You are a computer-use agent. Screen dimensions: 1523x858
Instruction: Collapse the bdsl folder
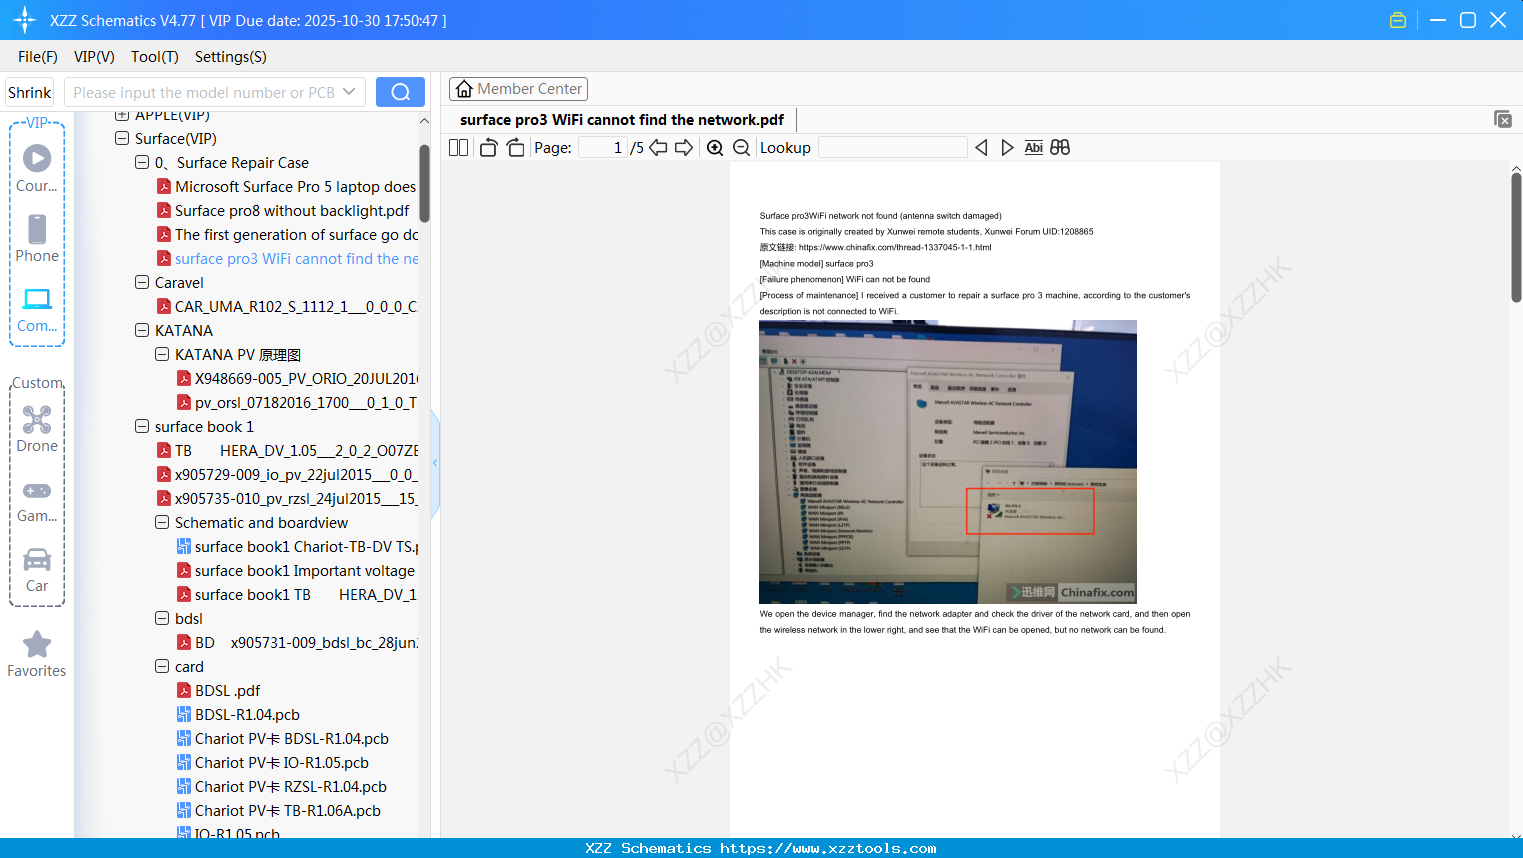[162, 618]
